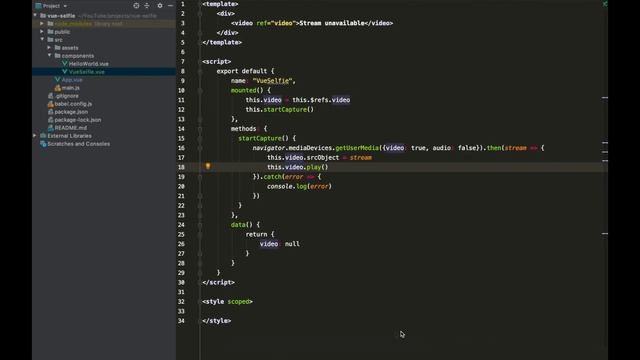Select Scratches and Consoles node
640x360 pixels.
tap(78, 144)
